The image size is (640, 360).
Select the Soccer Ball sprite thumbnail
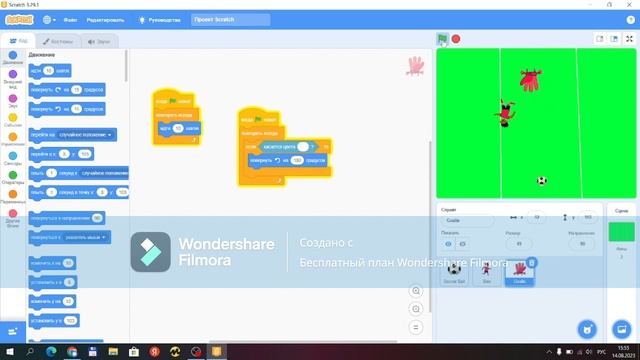pos(454,273)
